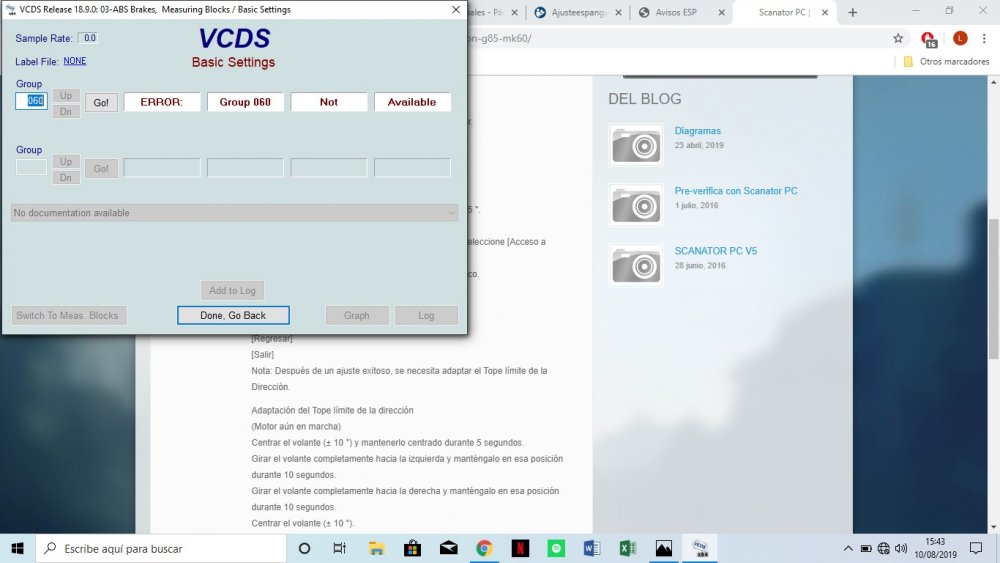Click the volume speaker tray icon
Screen dimensions: 1000x563
tap(901, 548)
